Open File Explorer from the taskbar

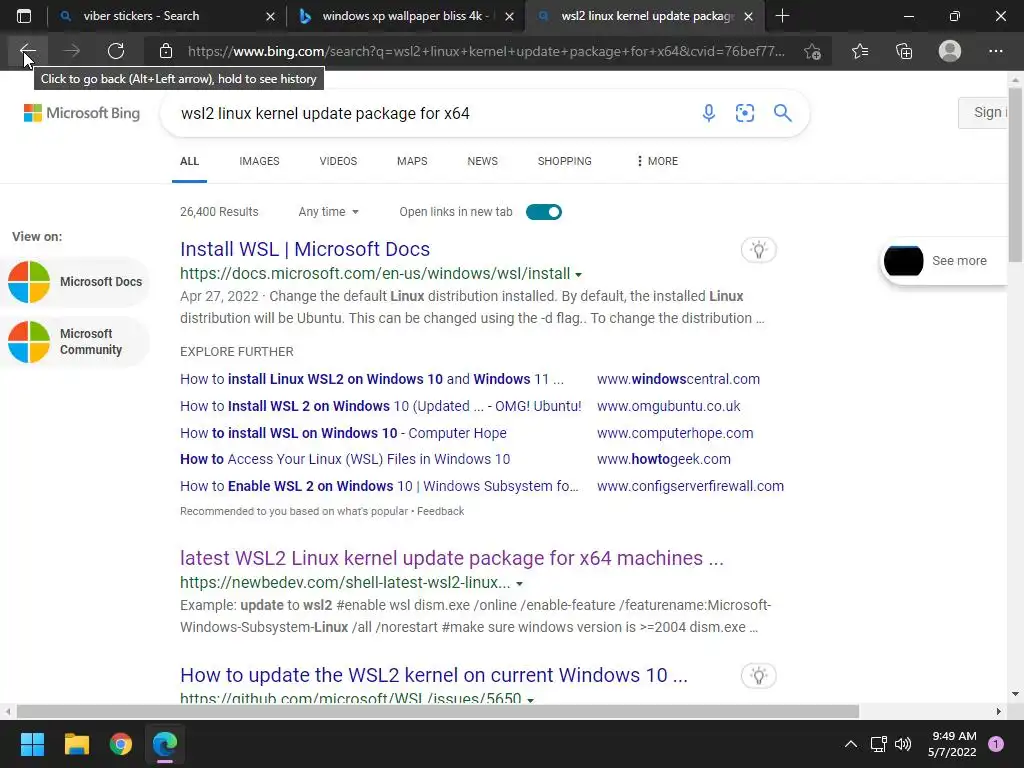click(76, 744)
